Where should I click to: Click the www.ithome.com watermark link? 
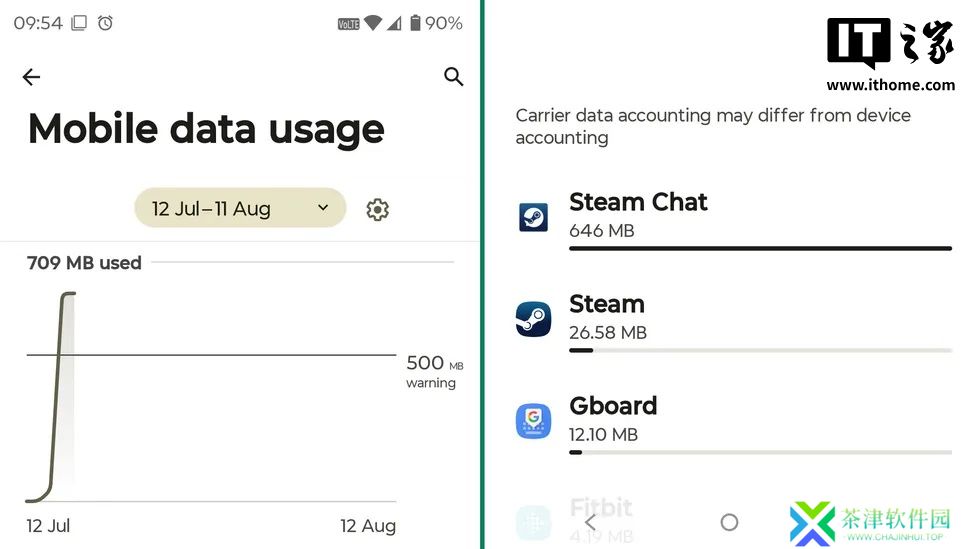890,85
